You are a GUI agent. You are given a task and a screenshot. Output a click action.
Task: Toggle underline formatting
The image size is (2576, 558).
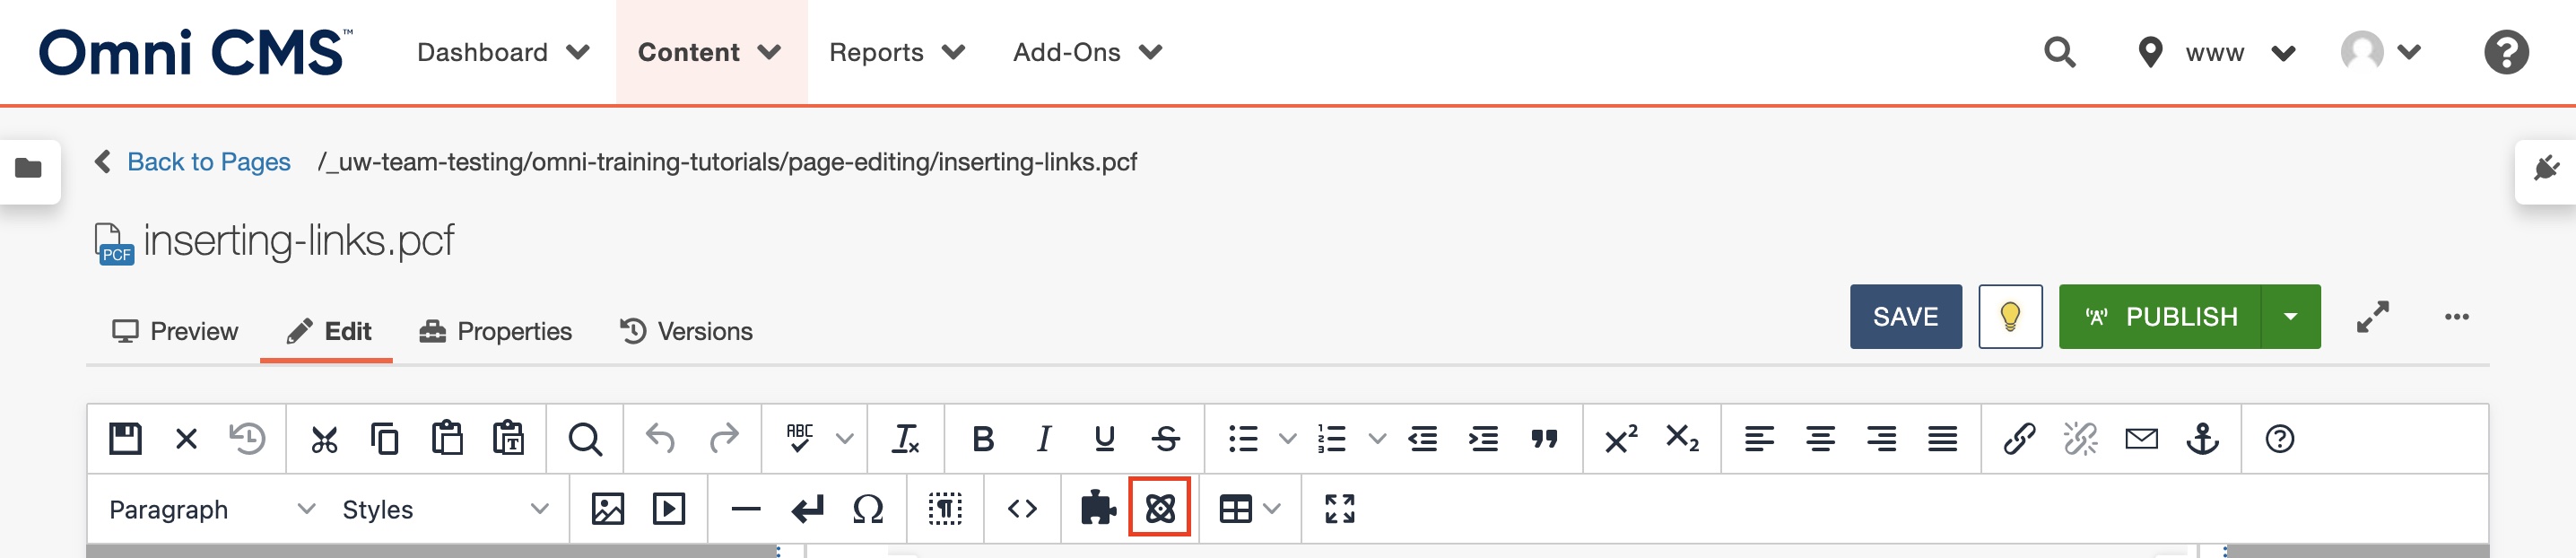(1104, 439)
